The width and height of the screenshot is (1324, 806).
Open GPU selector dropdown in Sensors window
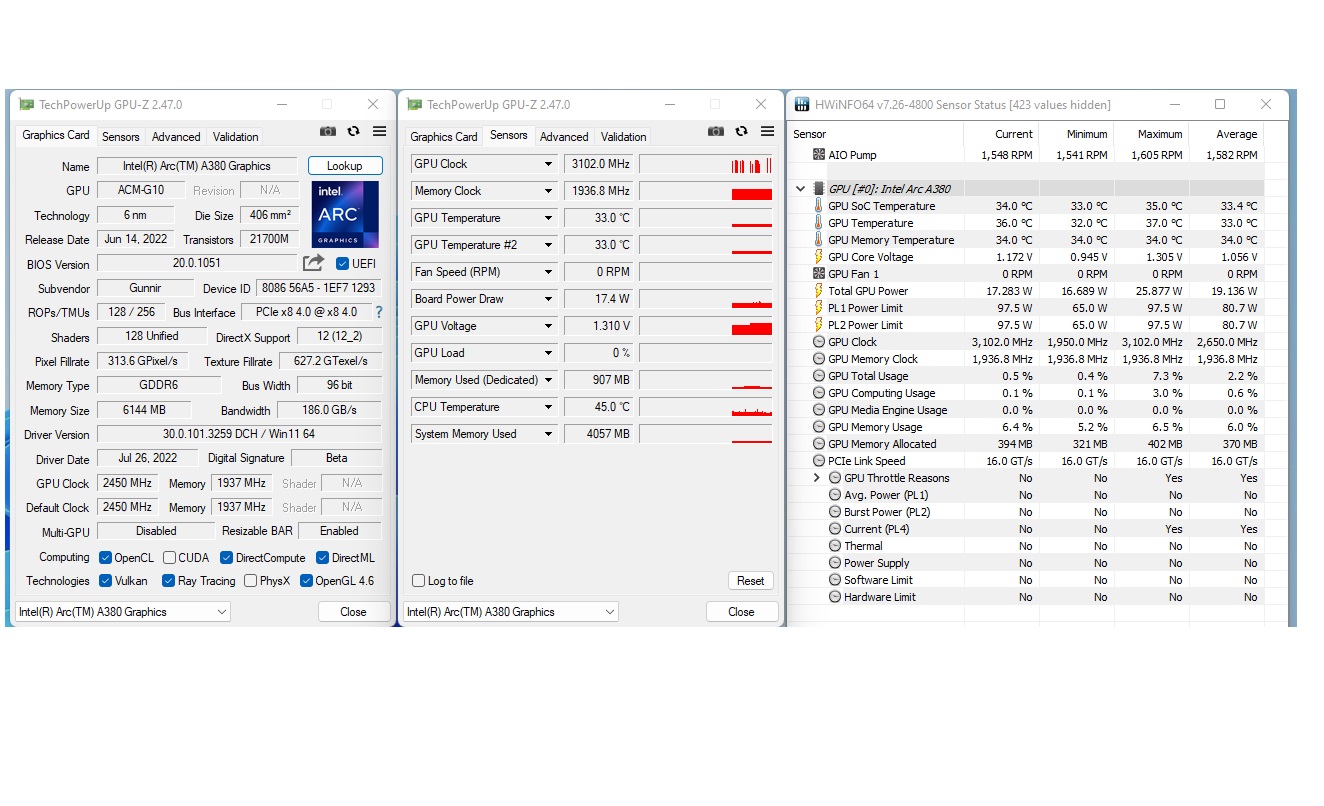coord(511,612)
